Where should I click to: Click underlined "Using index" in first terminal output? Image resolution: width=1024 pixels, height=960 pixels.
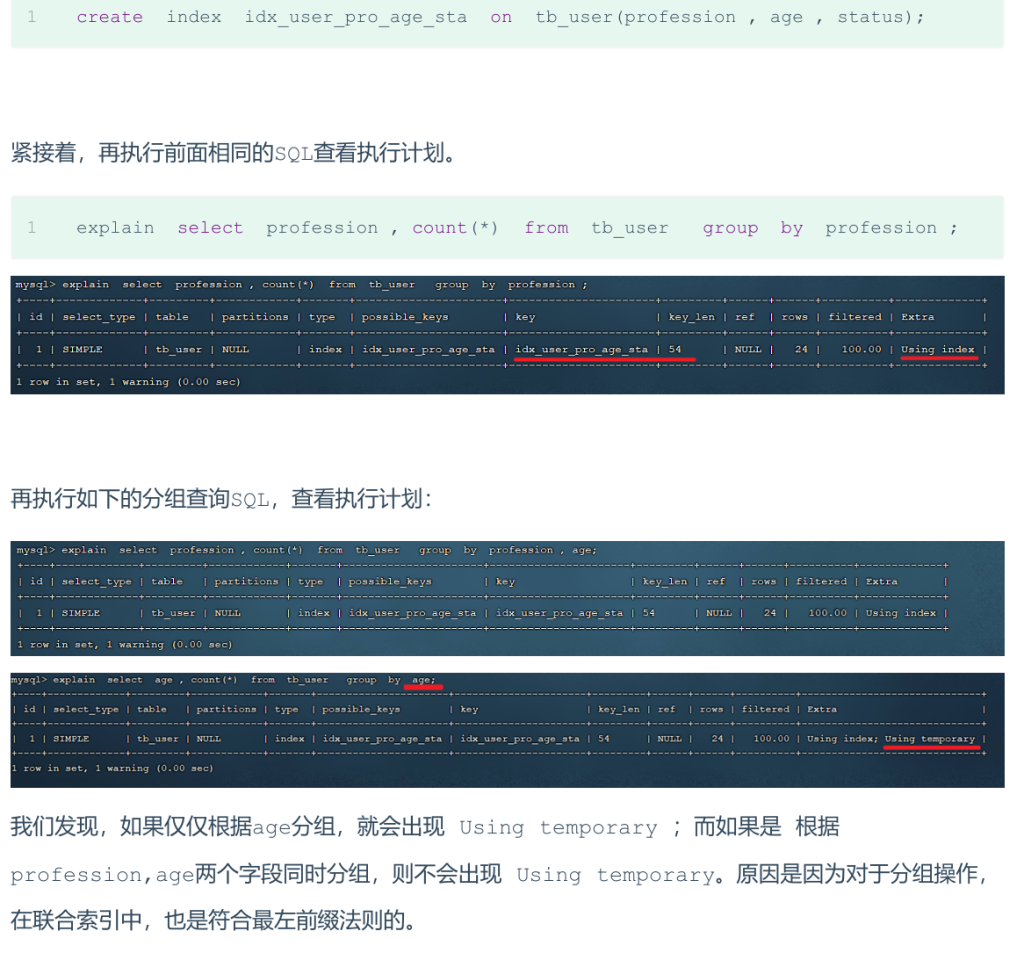click(x=937, y=350)
